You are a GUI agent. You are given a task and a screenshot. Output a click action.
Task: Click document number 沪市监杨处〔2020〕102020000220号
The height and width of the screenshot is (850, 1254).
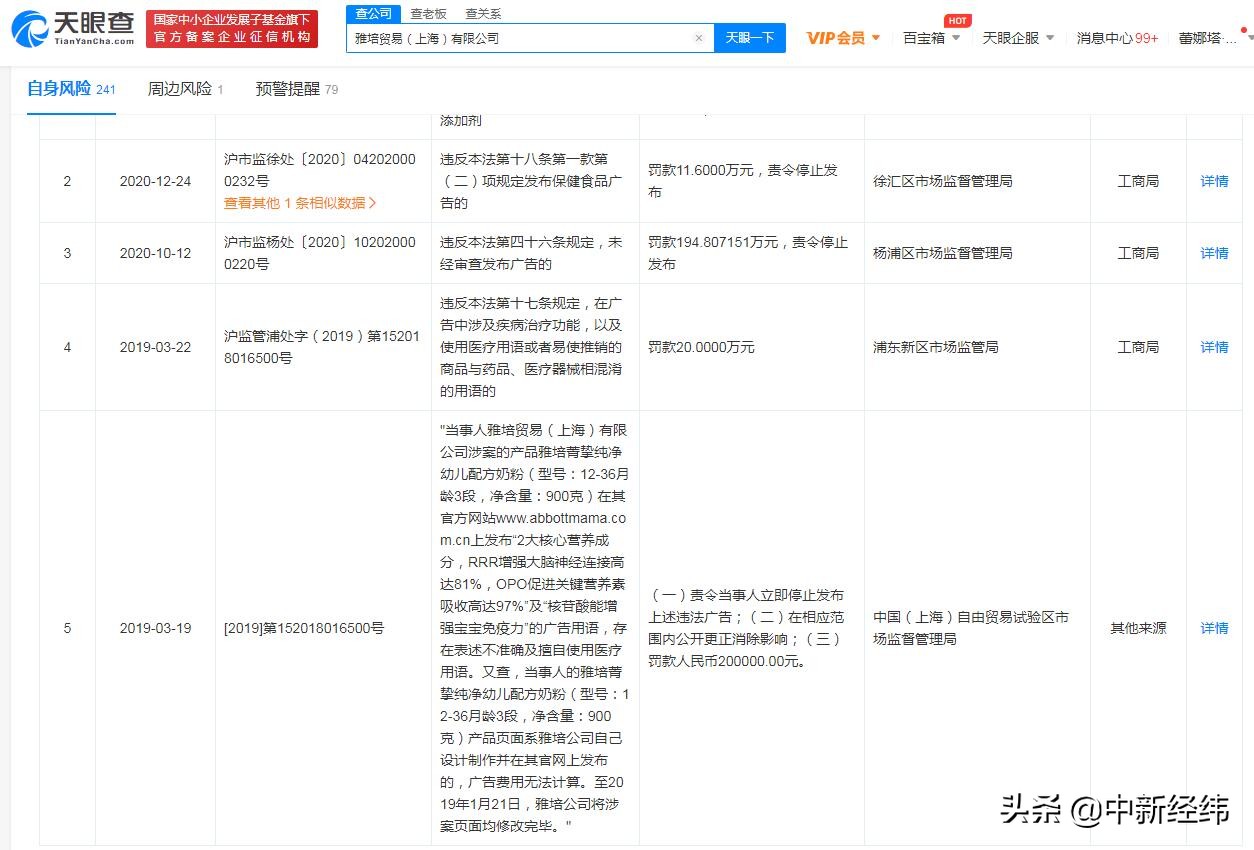(320, 253)
